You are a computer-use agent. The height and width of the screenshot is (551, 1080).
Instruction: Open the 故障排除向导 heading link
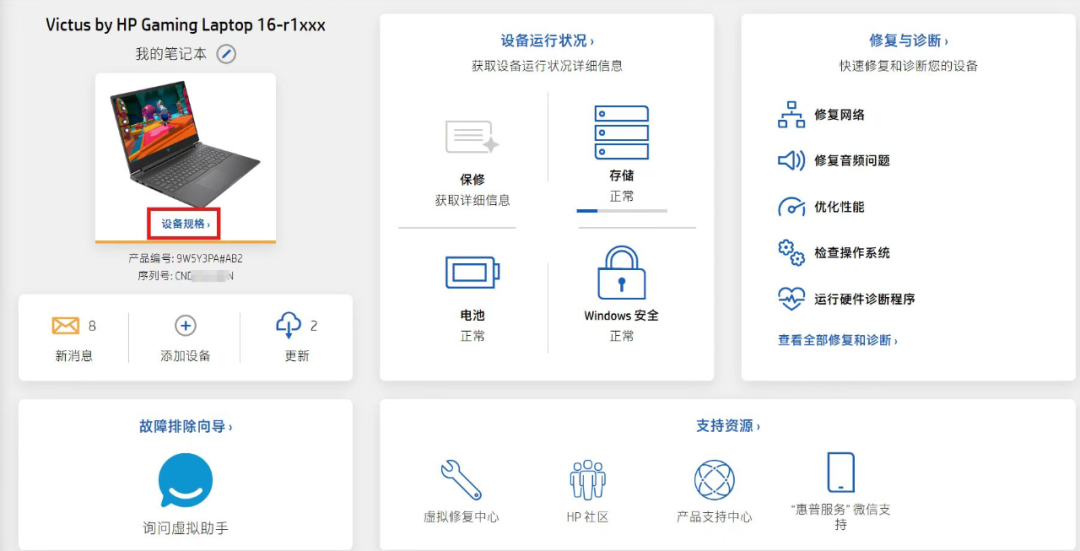pos(185,427)
